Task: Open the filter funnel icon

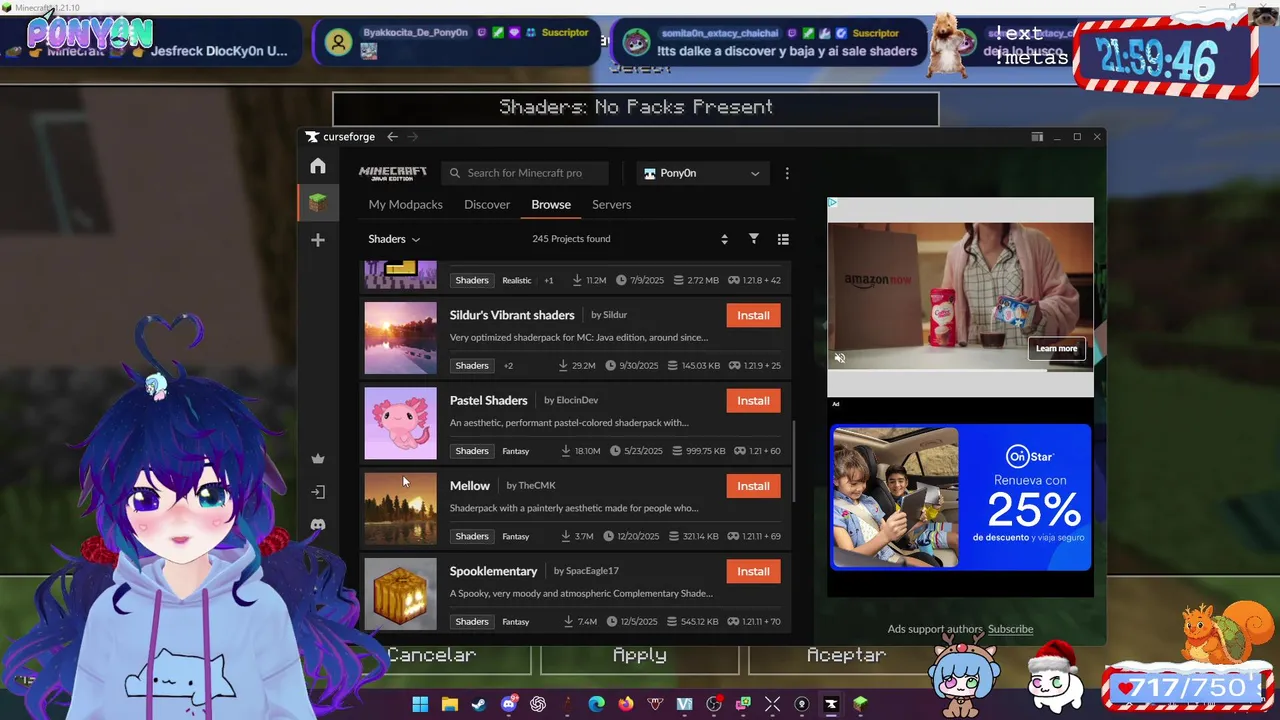Action: click(754, 239)
